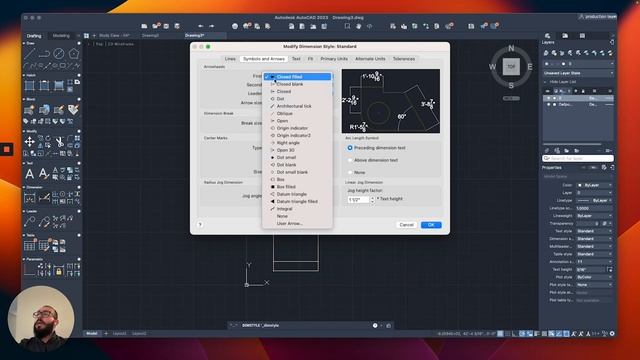Click the Cancel button

point(407,225)
